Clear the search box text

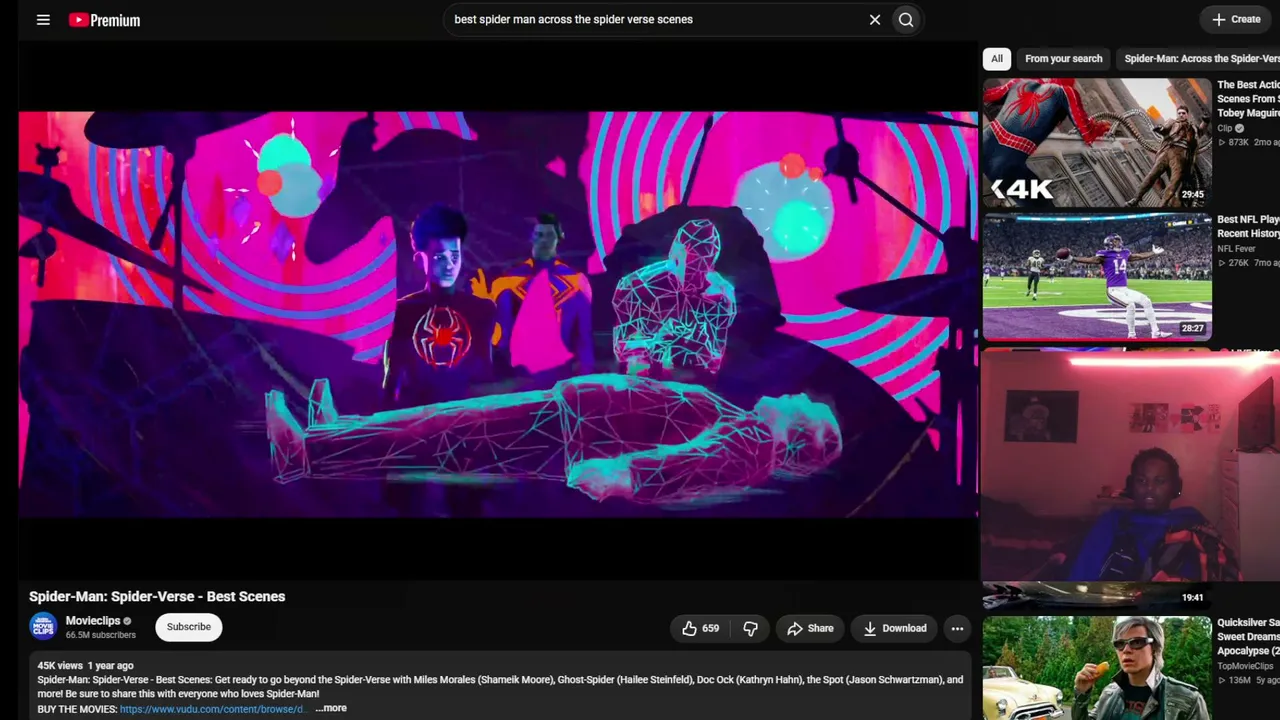(x=875, y=19)
